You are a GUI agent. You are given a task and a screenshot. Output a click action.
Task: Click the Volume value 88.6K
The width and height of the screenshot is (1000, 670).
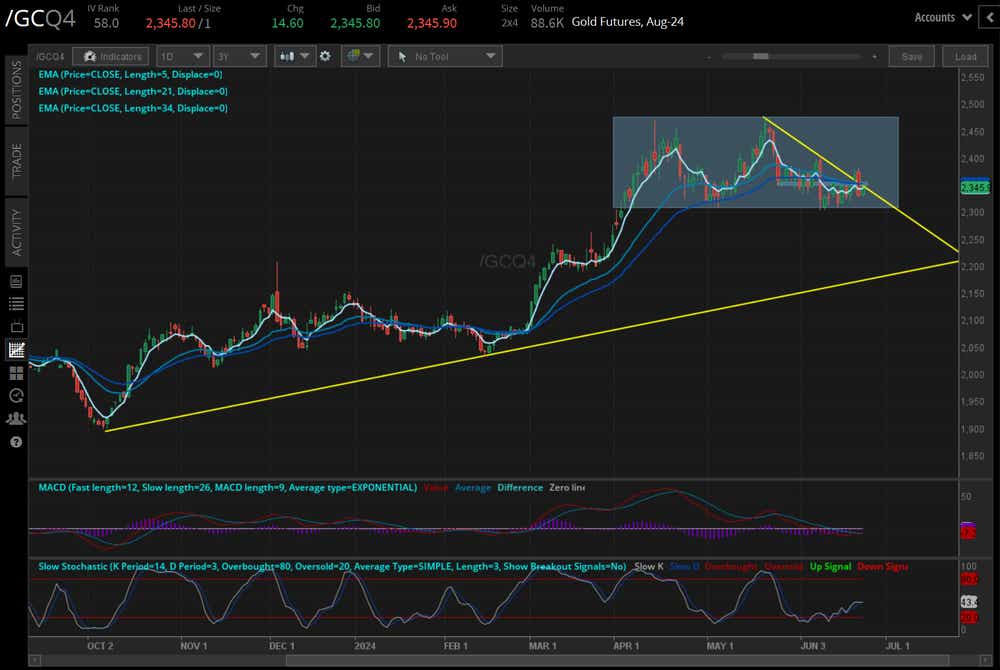pyautogui.click(x=547, y=23)
